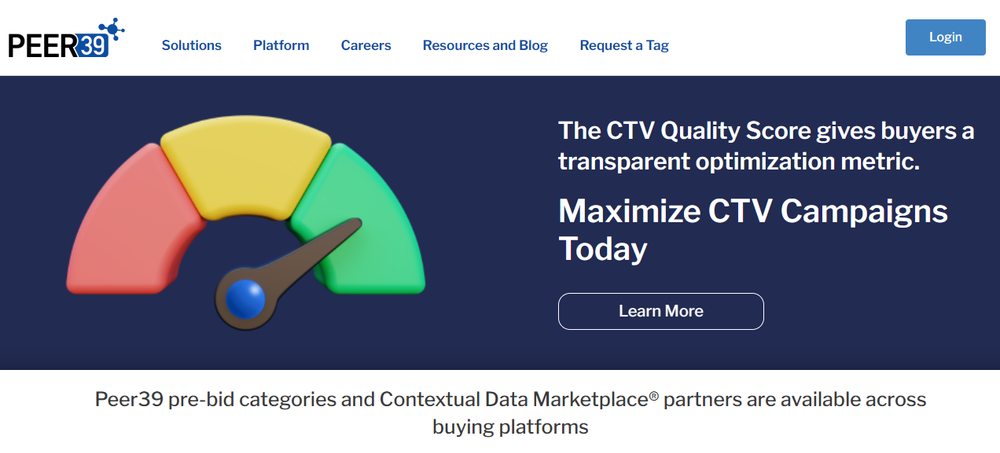Open the Solutions menu

[191, 45]
